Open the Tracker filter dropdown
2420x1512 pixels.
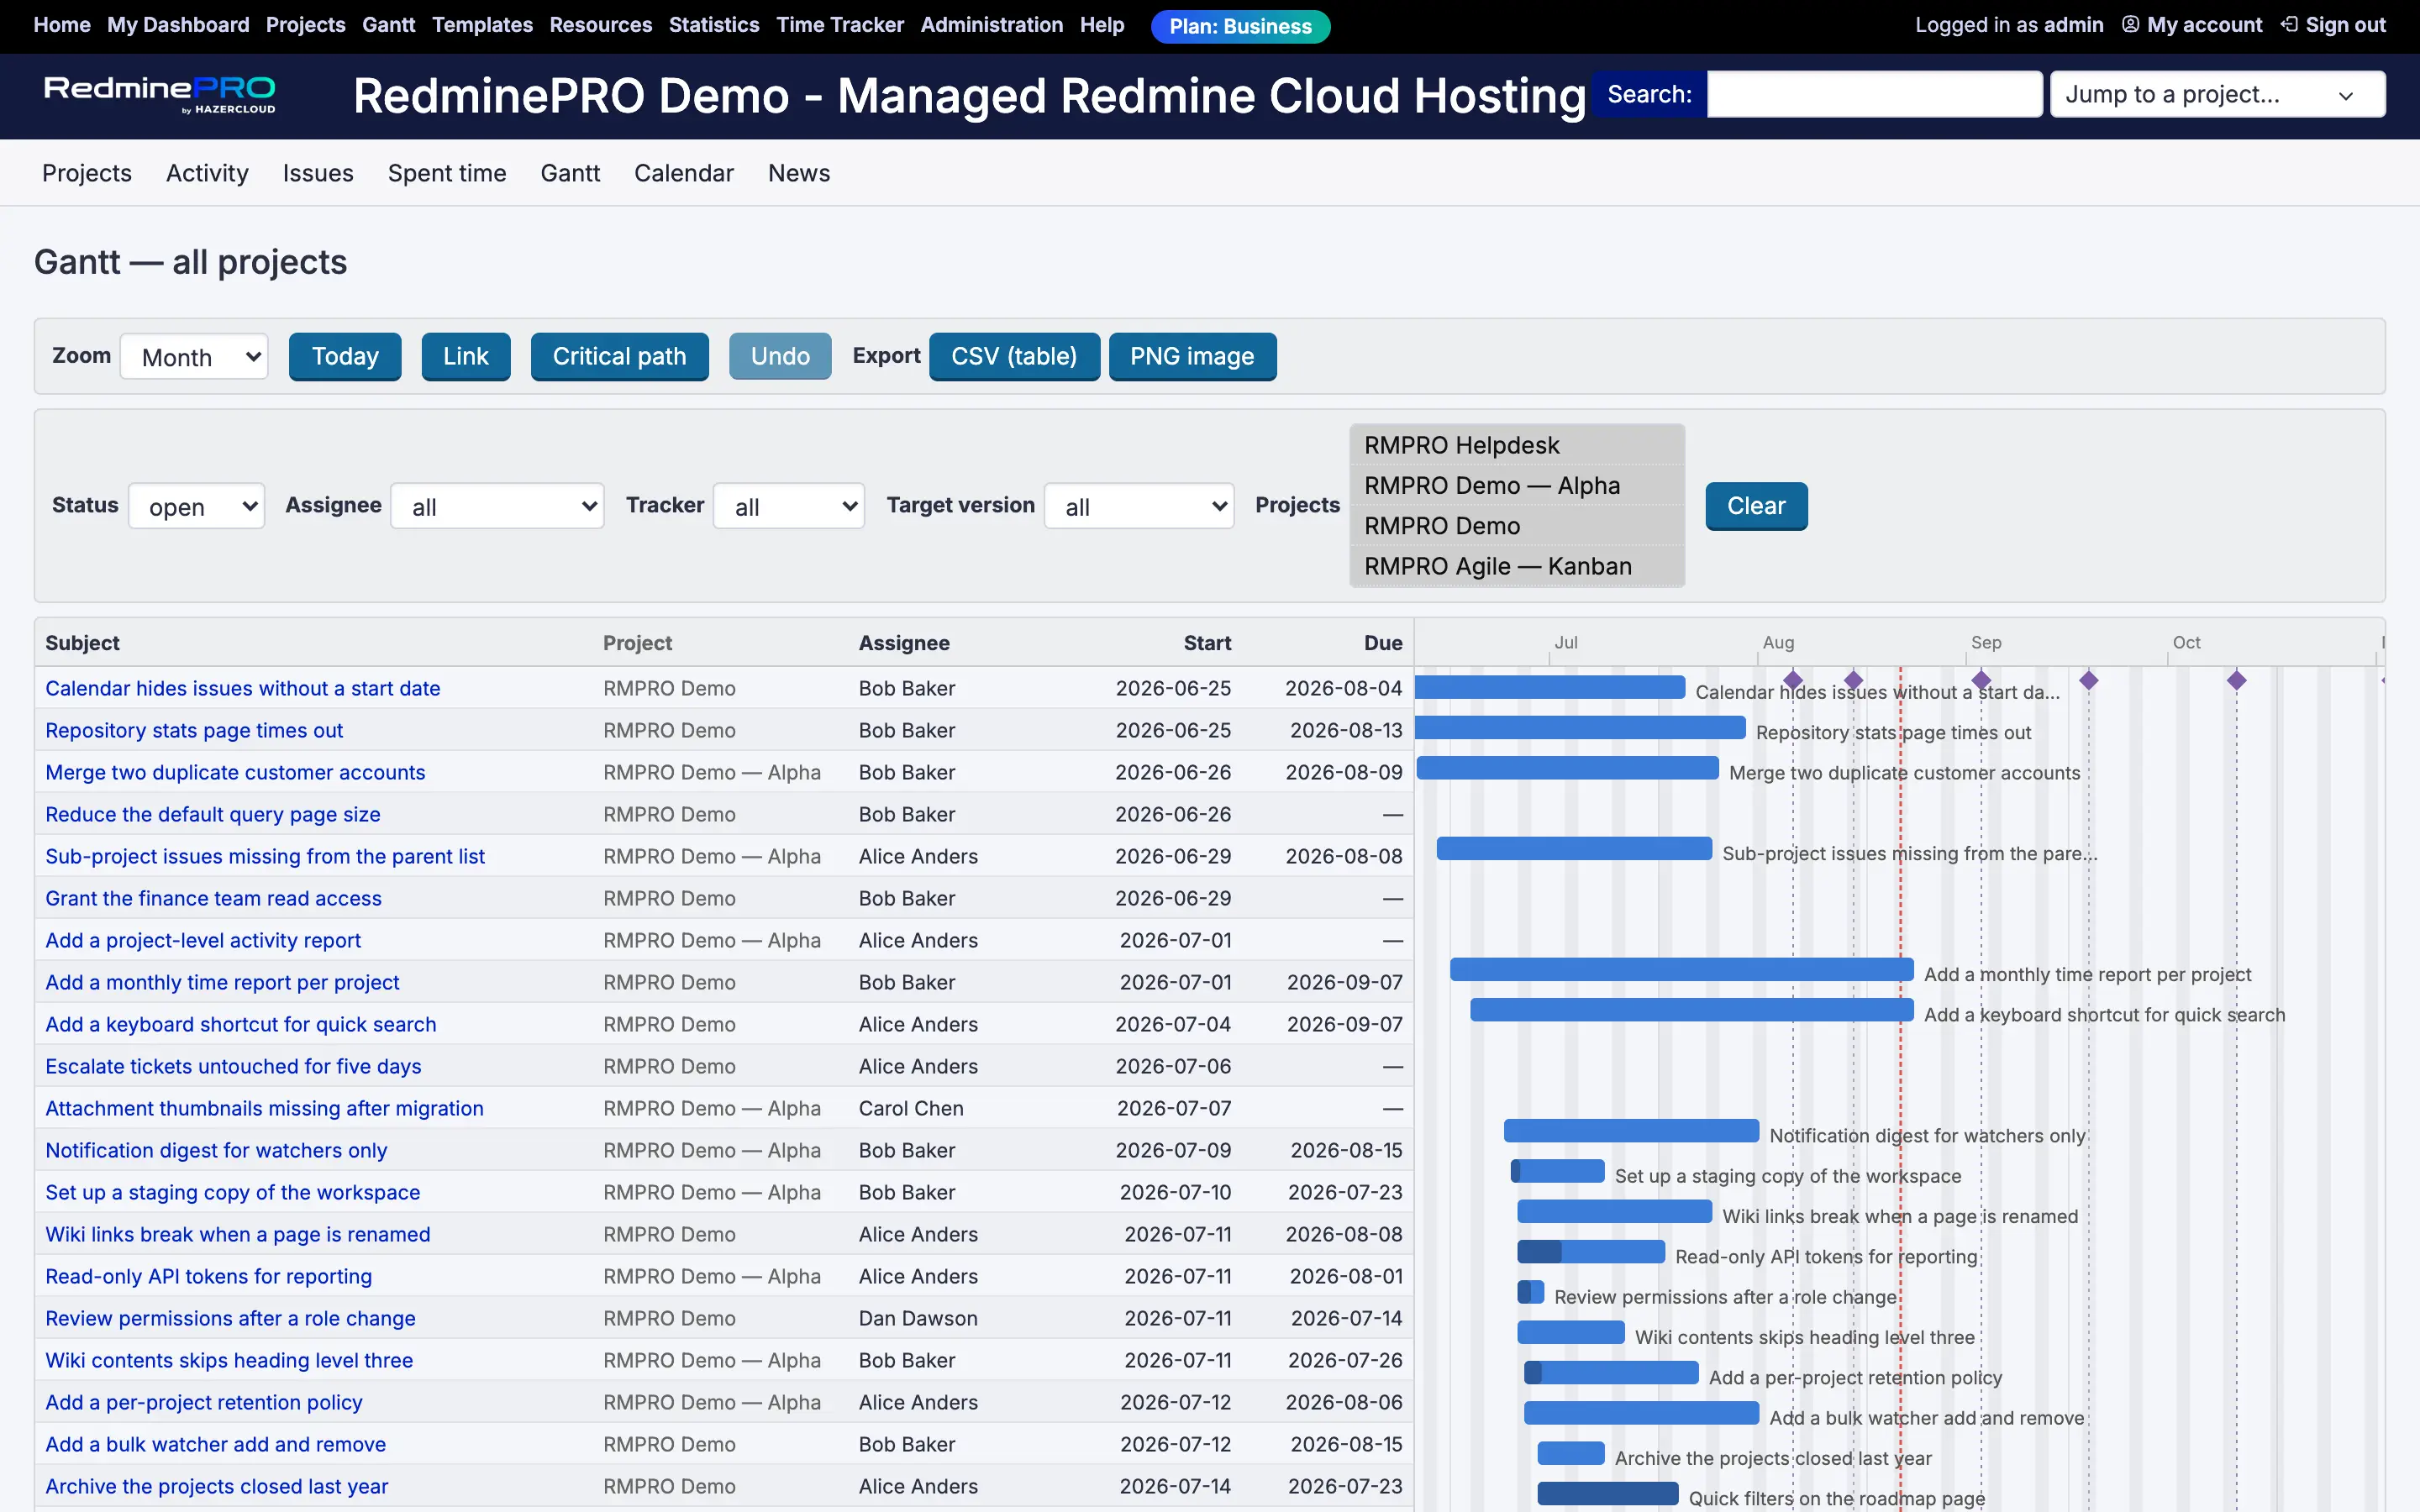pos(789,506)
